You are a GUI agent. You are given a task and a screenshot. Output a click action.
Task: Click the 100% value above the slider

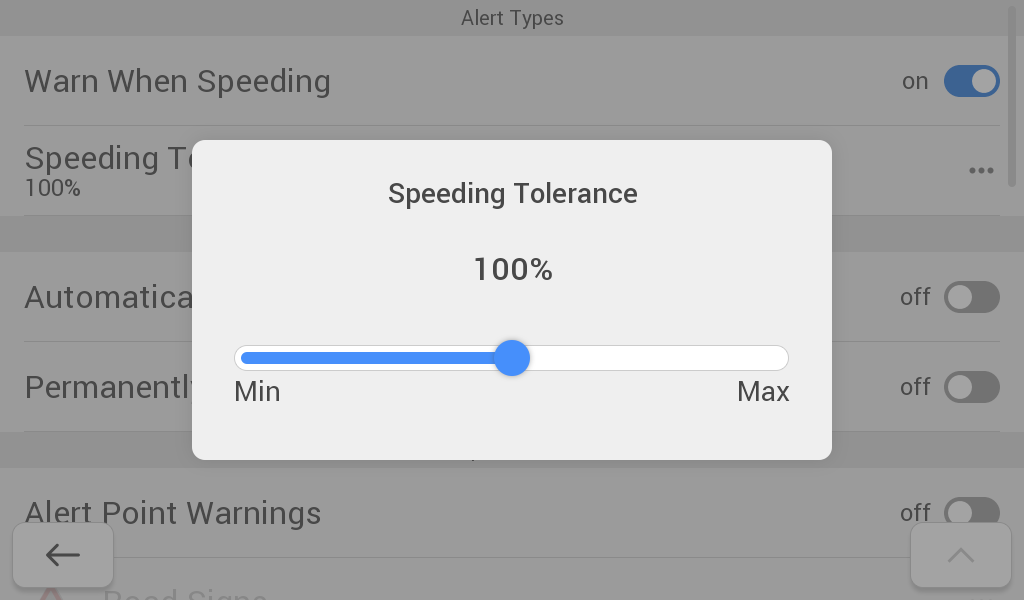point(512,269)
